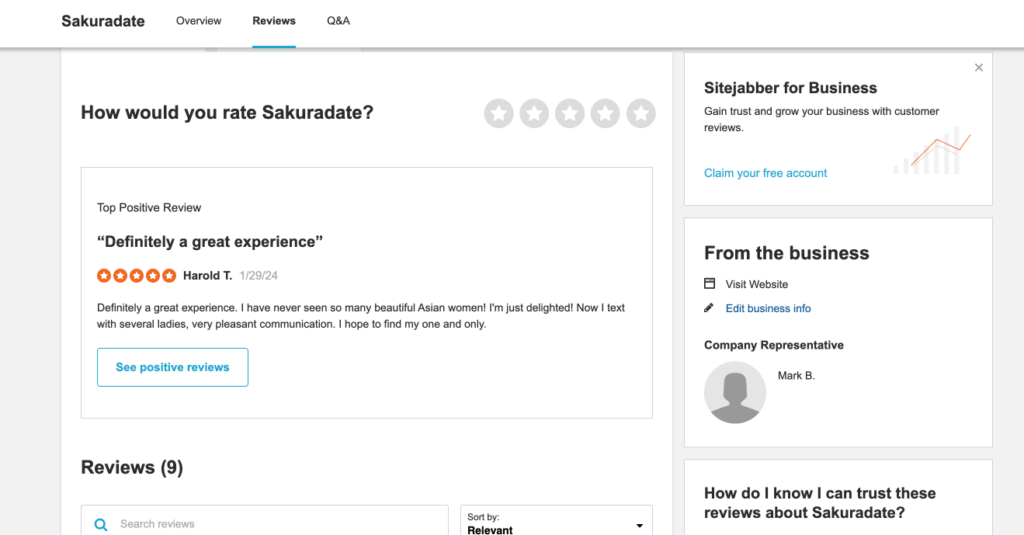Click reviewer name Harold T.

click(x=207, y=275)
